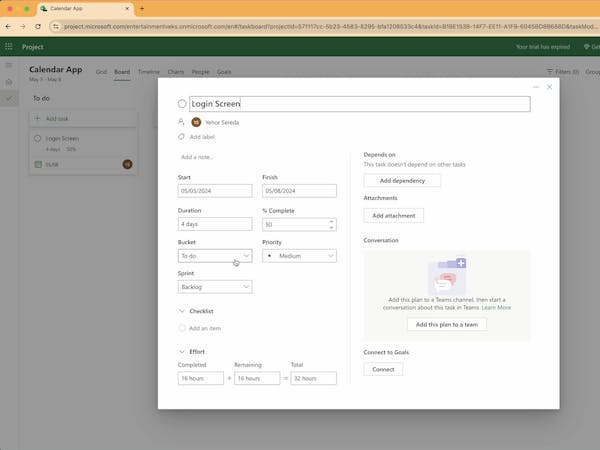Click the browser address bar URL
The width and height of the screenshot is (600, 450).
tap(329, 26)
